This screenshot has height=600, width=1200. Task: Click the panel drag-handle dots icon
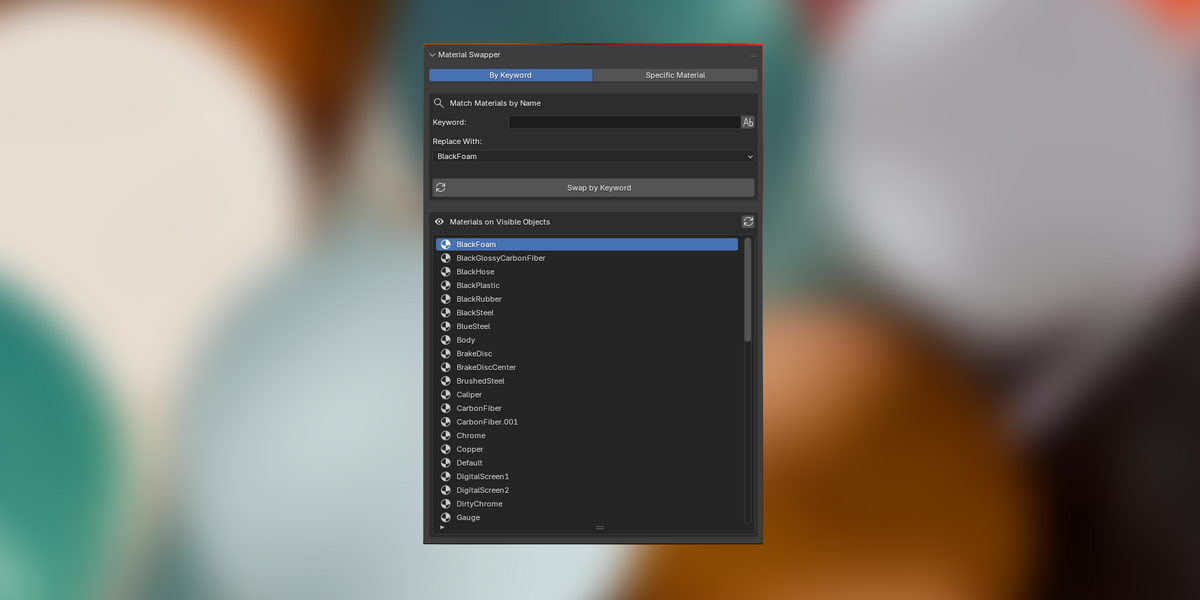click(753, 55)
